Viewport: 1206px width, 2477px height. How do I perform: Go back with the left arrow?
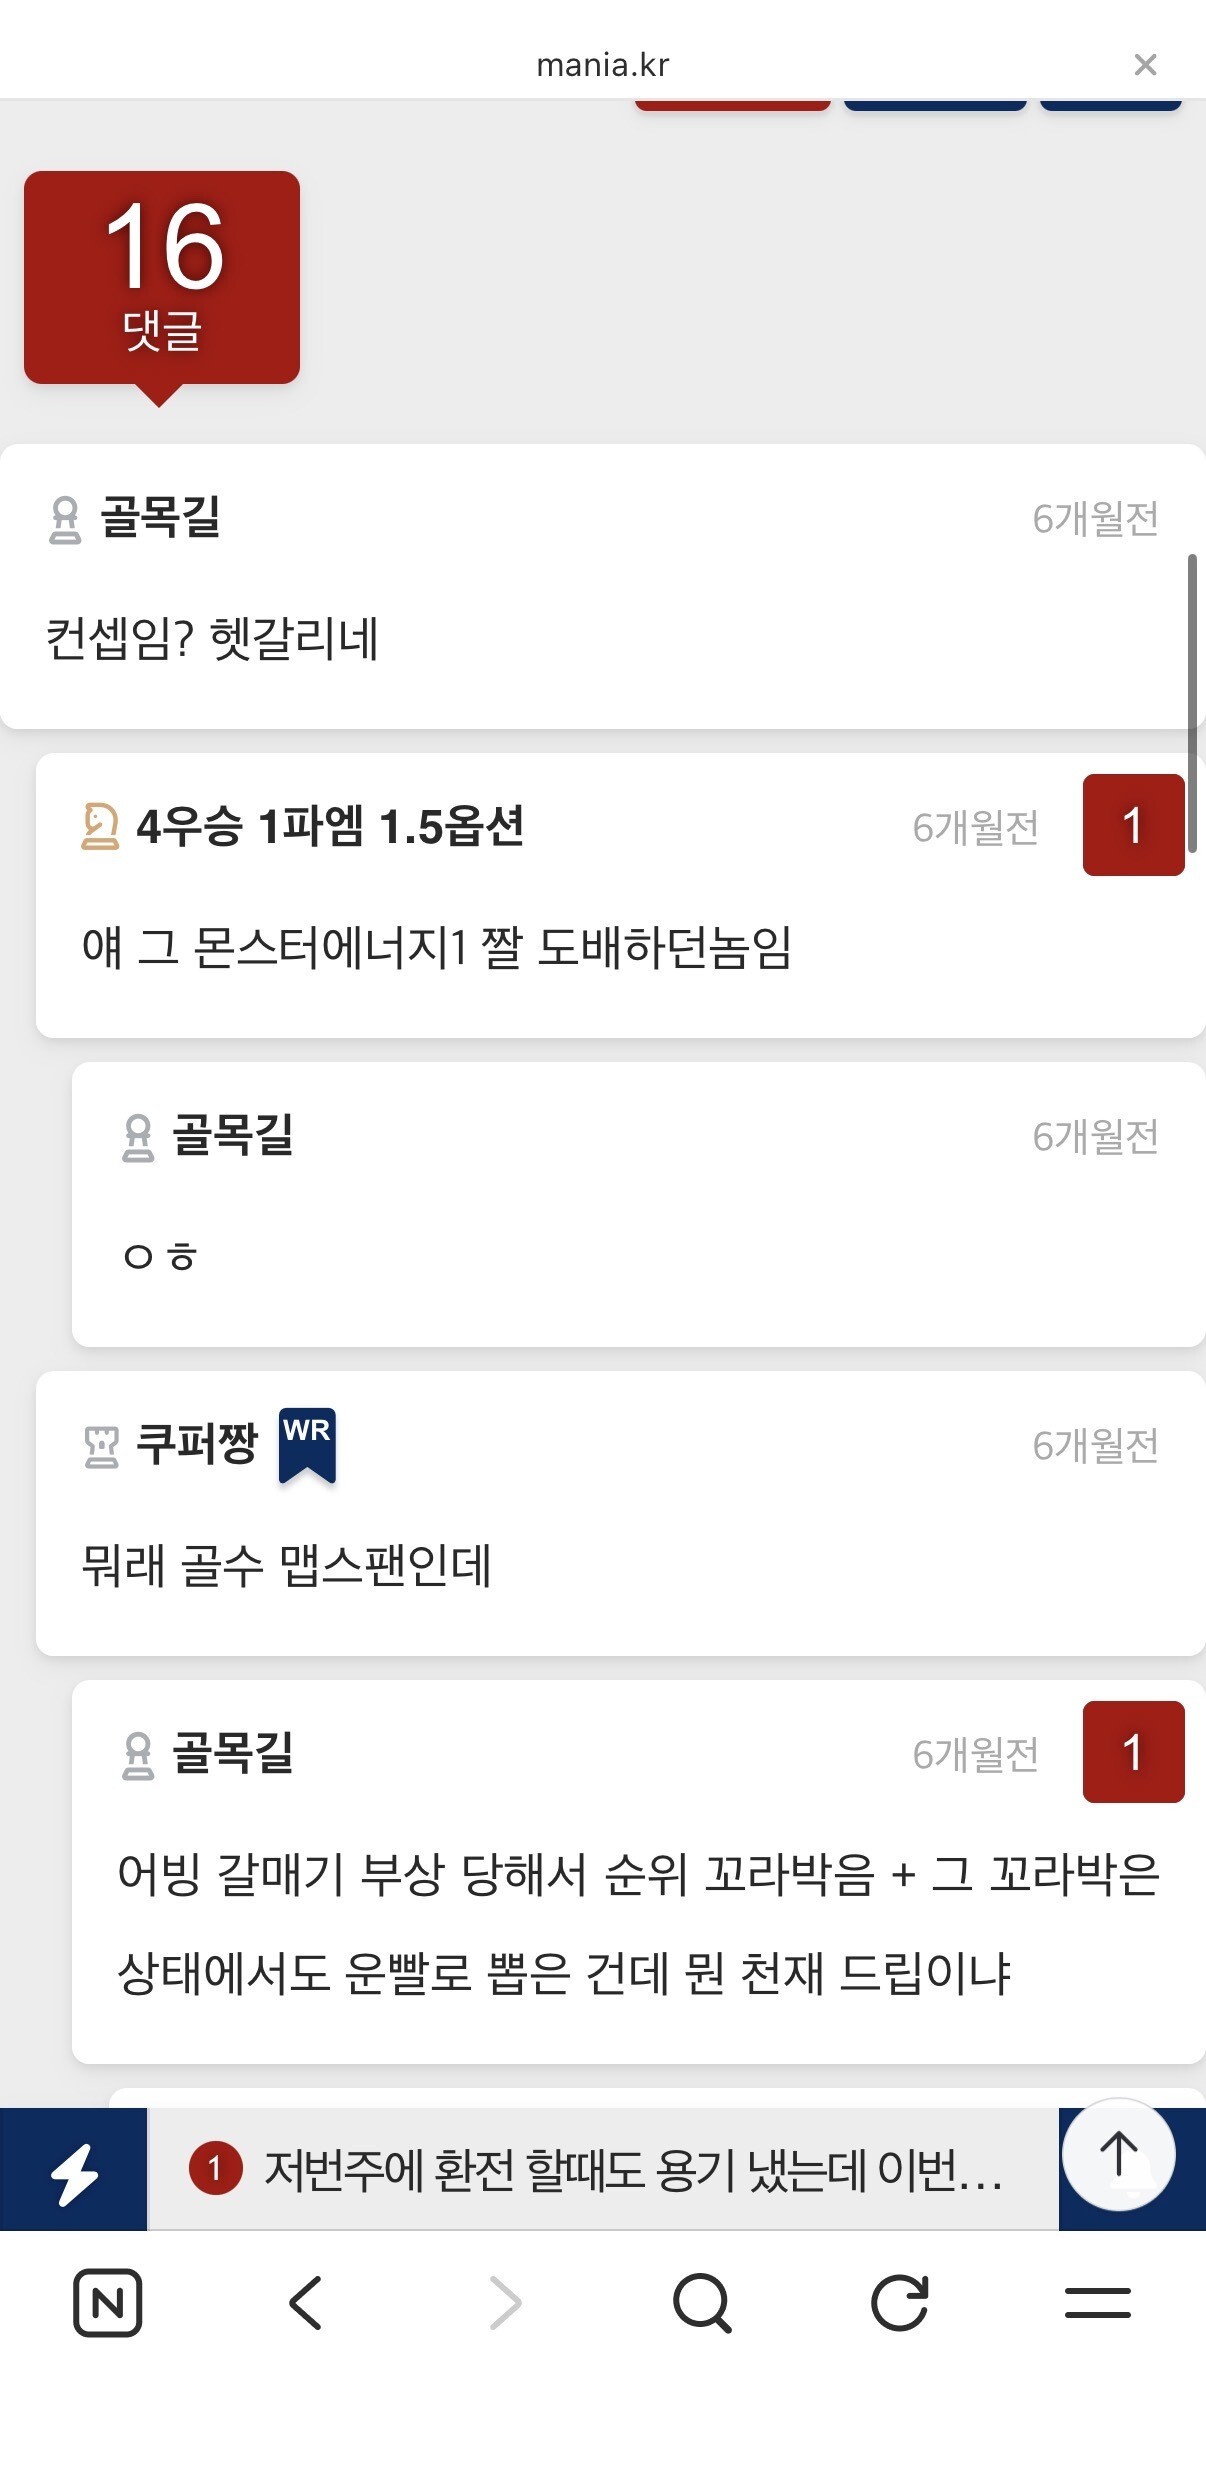(305, 2303)
